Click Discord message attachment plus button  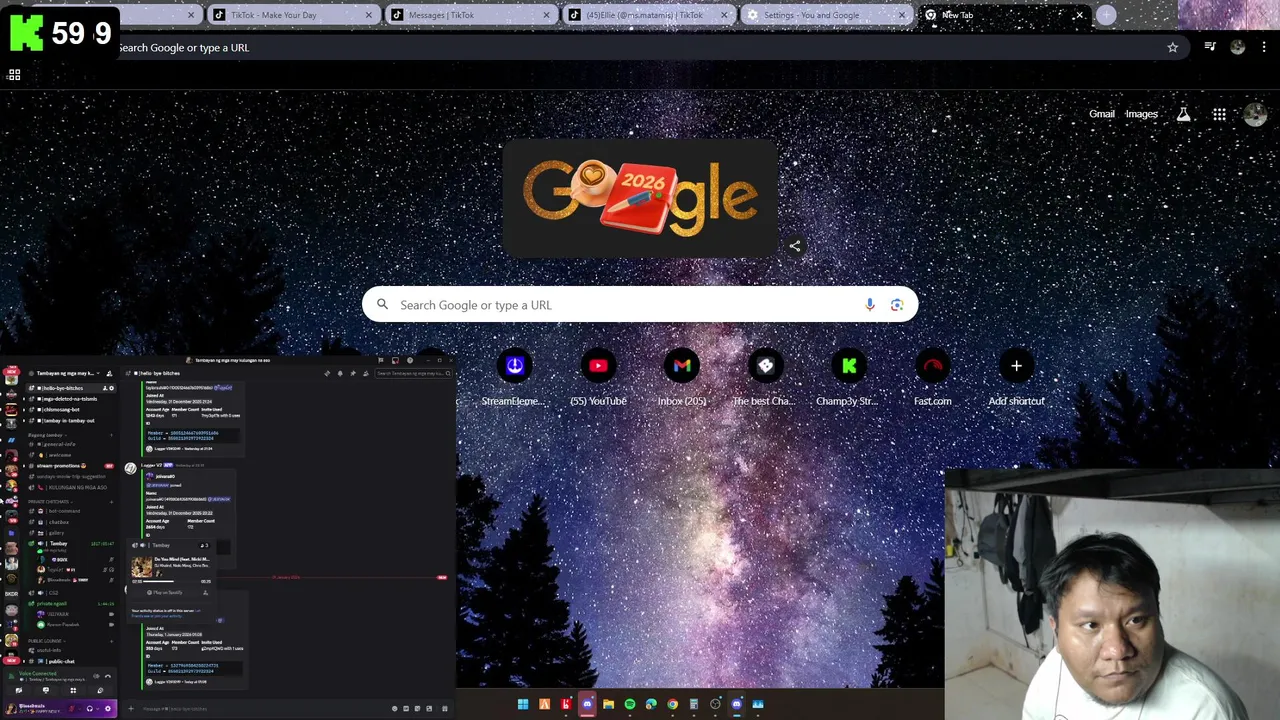click(131, 708)
